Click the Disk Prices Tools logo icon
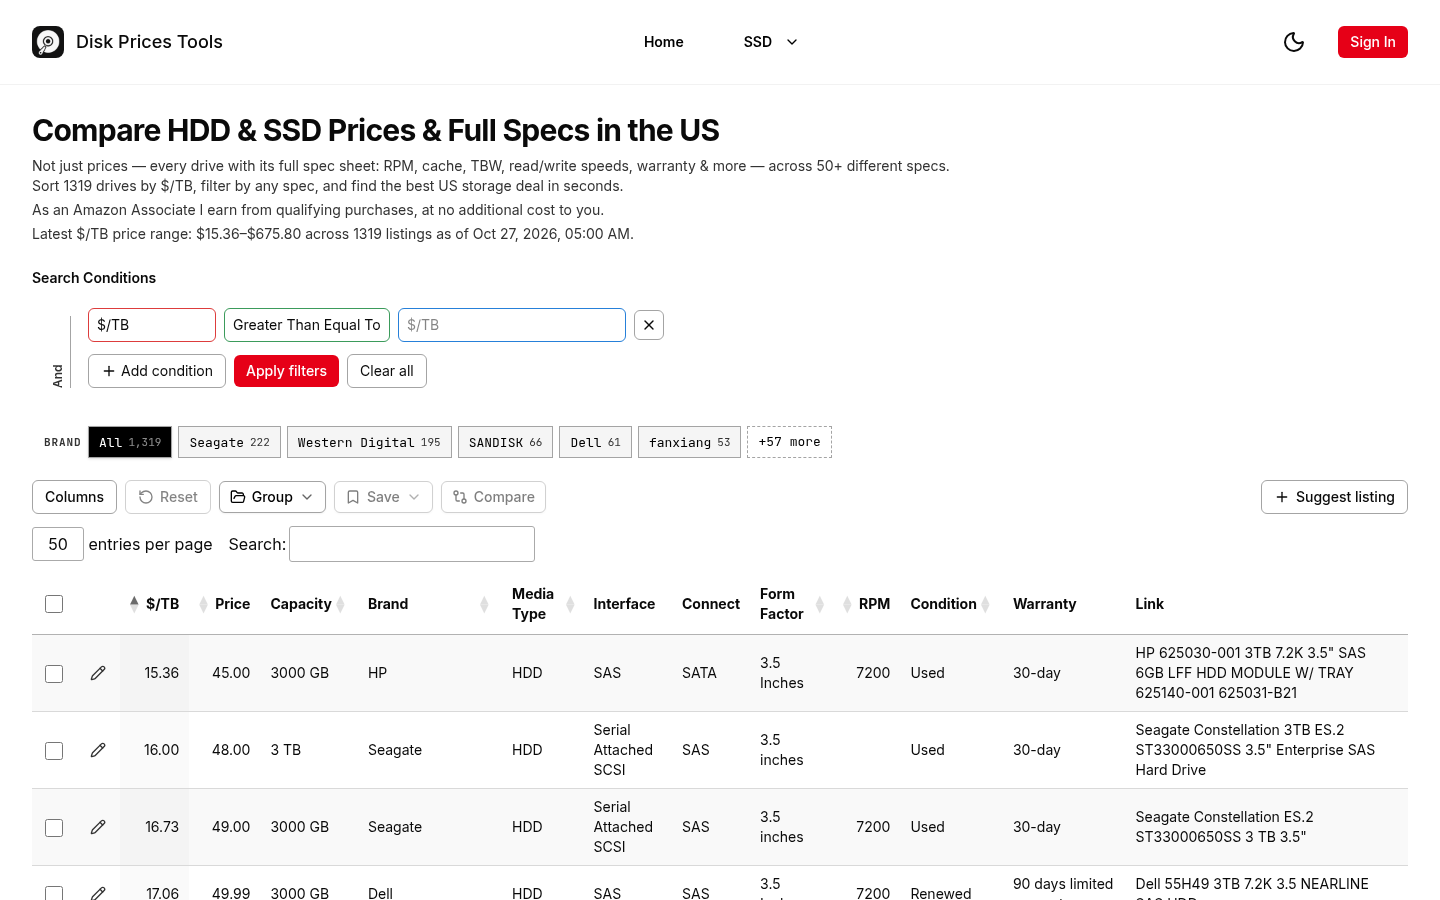This screenshot has height=900, width=1440. pos(48,42)
